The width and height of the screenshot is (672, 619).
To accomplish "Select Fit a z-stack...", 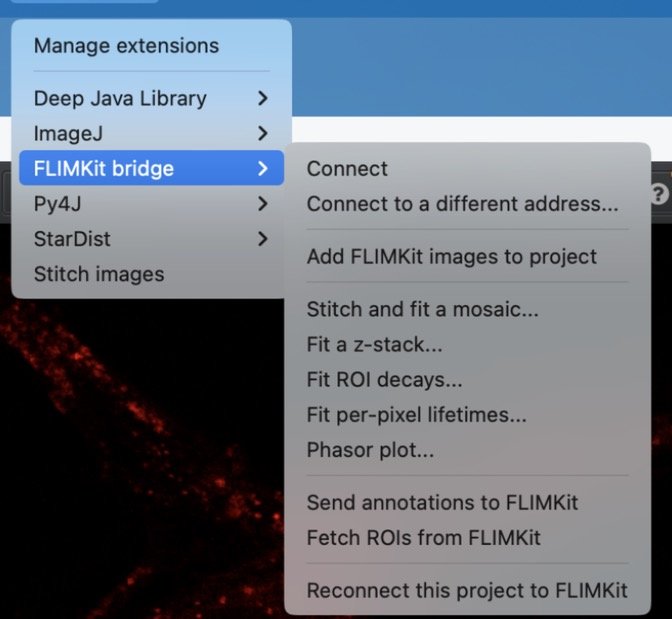I will [x=468, y=344].
